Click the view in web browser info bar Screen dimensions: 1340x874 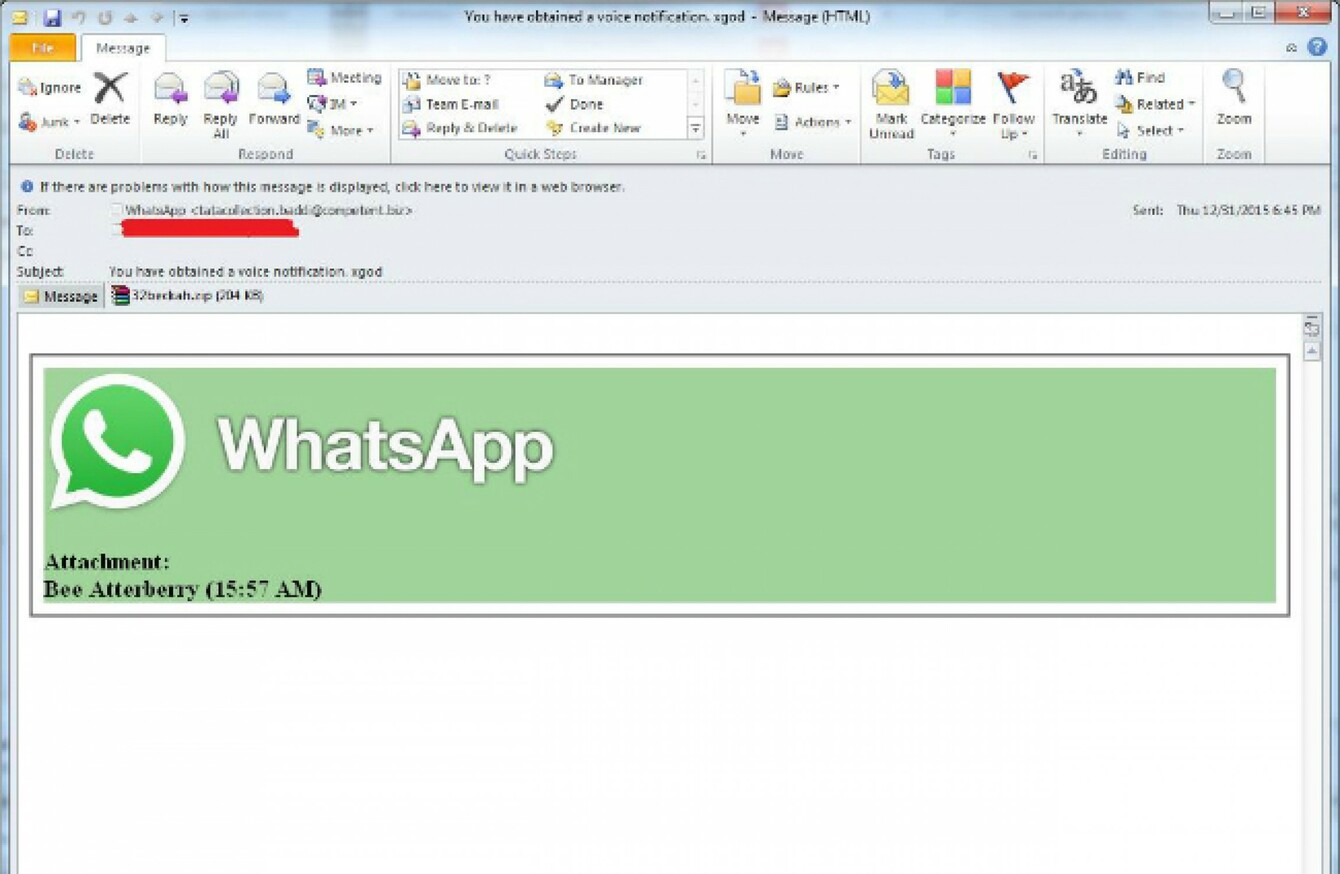323,187
